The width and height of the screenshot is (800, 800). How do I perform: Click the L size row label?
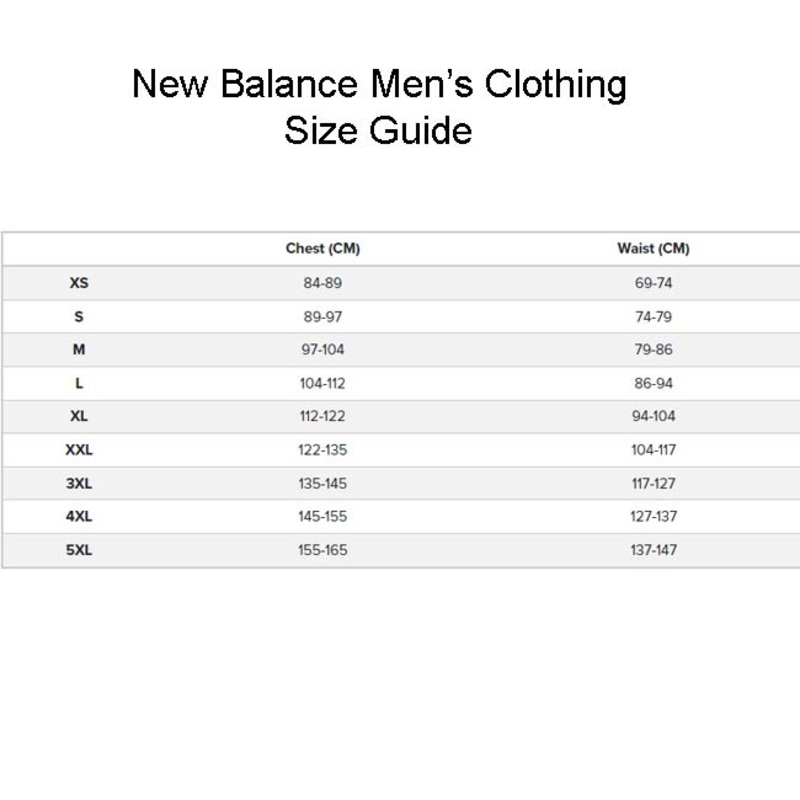click(79, 384)
